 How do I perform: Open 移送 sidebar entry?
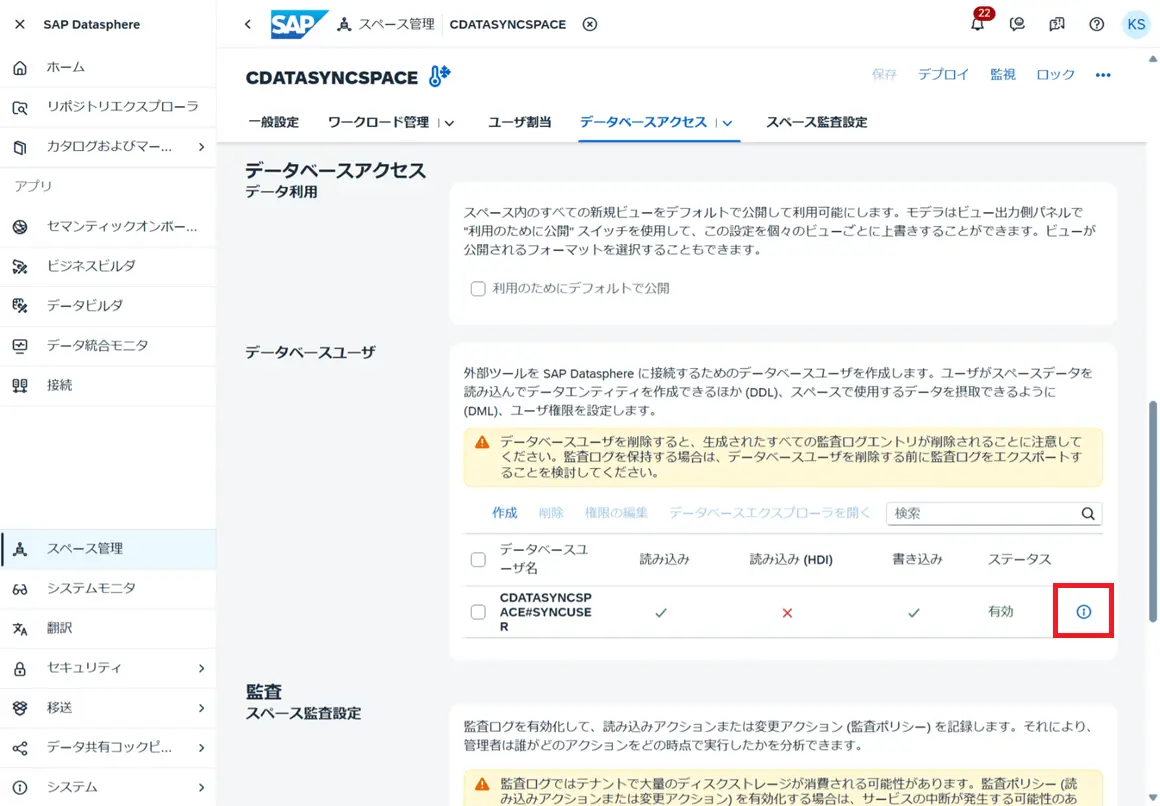(x=108, y=708)
